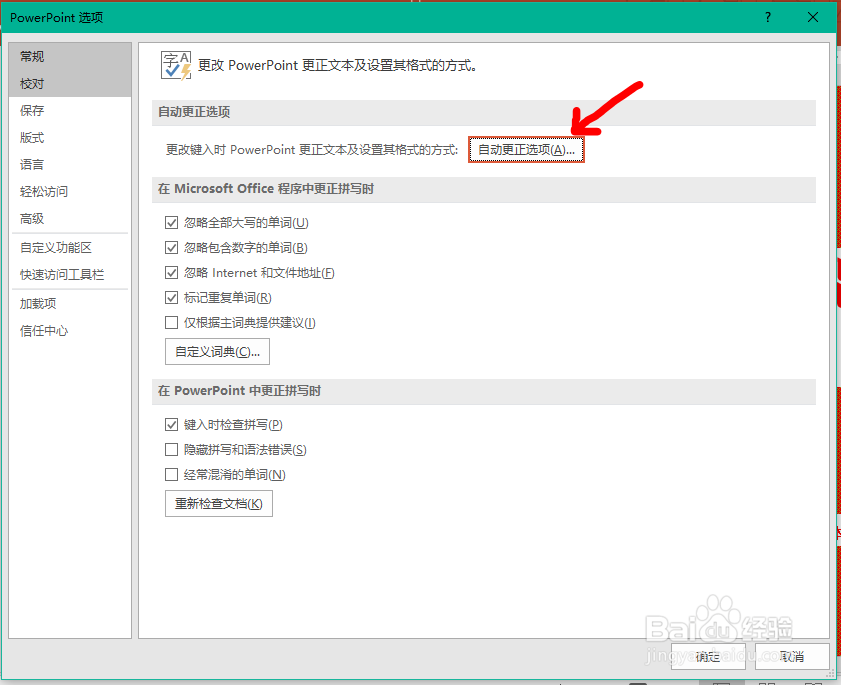Enable 经常混淆的单词 checkbox
The image size is (841, 685).
(172, 475)
